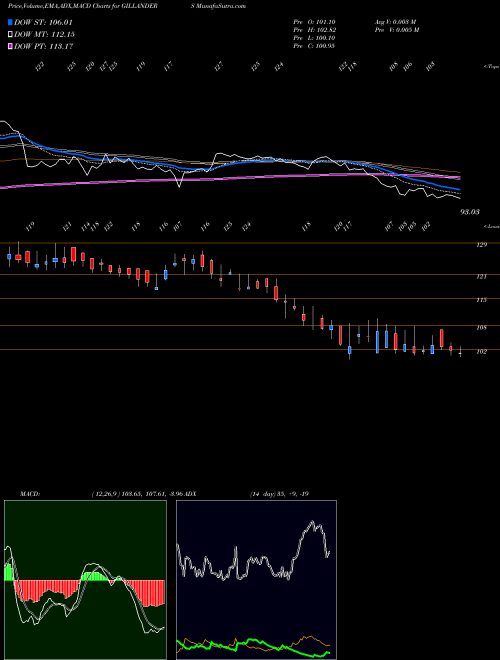Click the 'Pre L: 100.10' low value

[314, 38]
